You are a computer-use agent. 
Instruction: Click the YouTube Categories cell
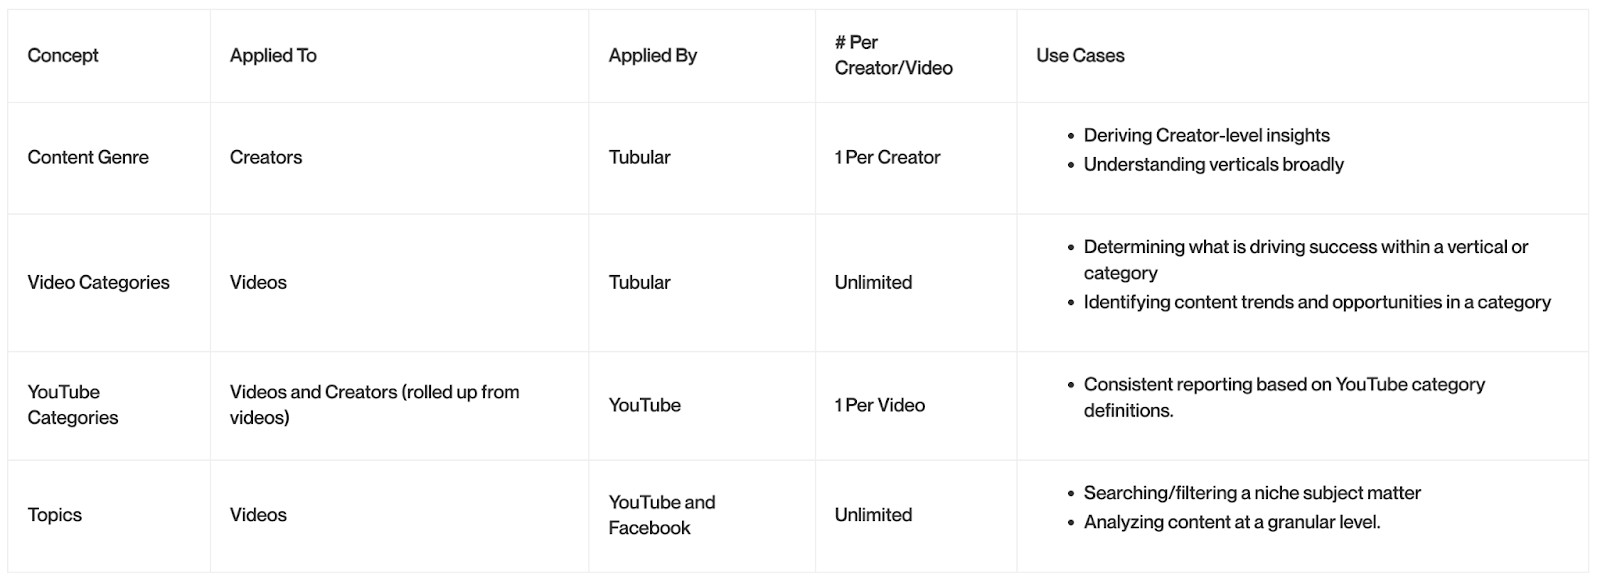click(x=73, y=405)
